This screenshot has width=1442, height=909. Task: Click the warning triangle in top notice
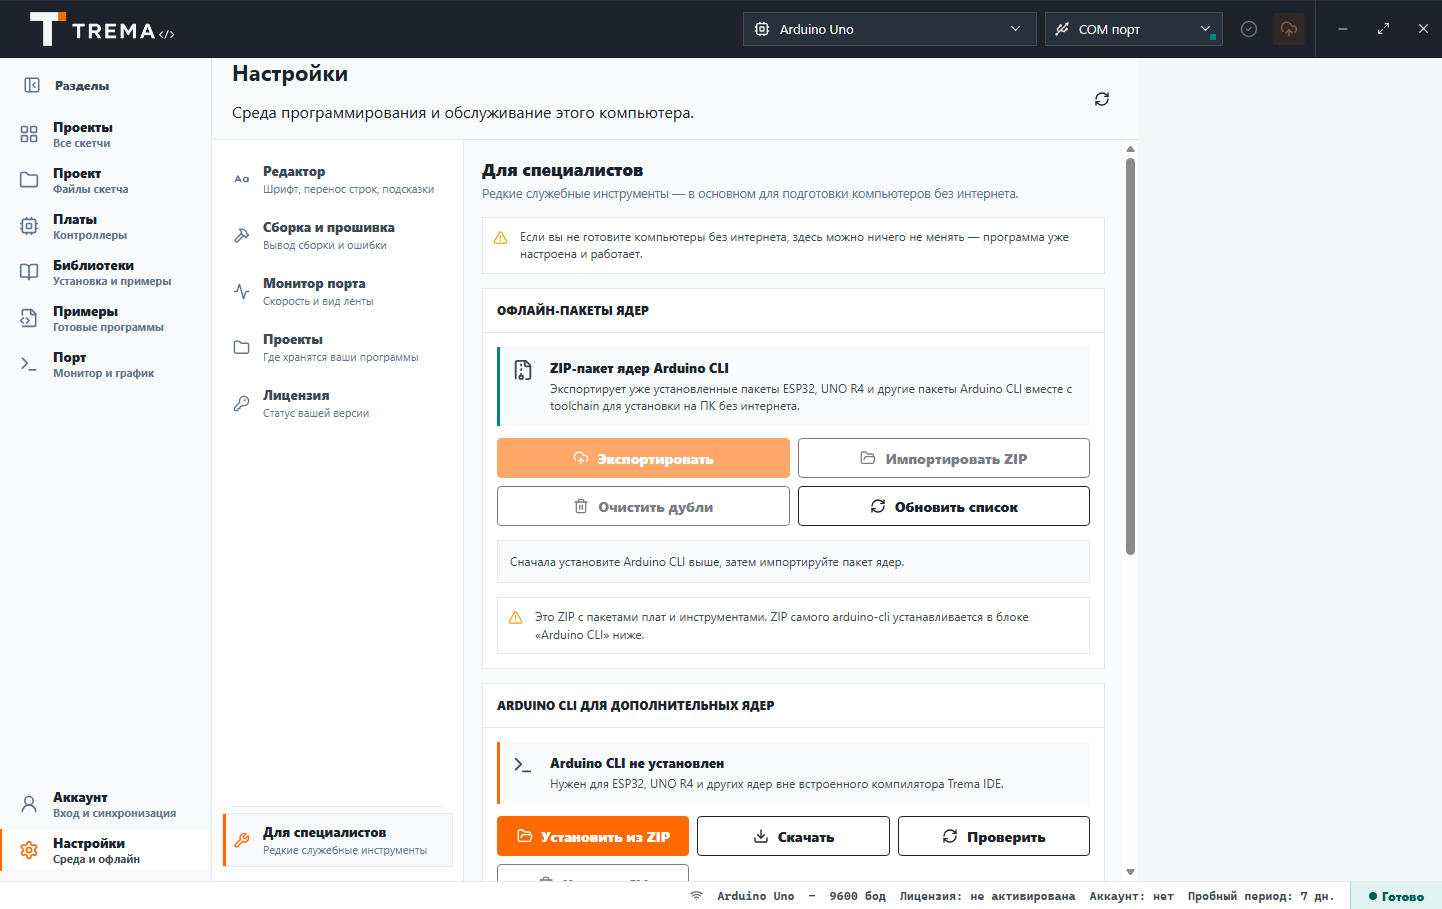click(501, 238)
